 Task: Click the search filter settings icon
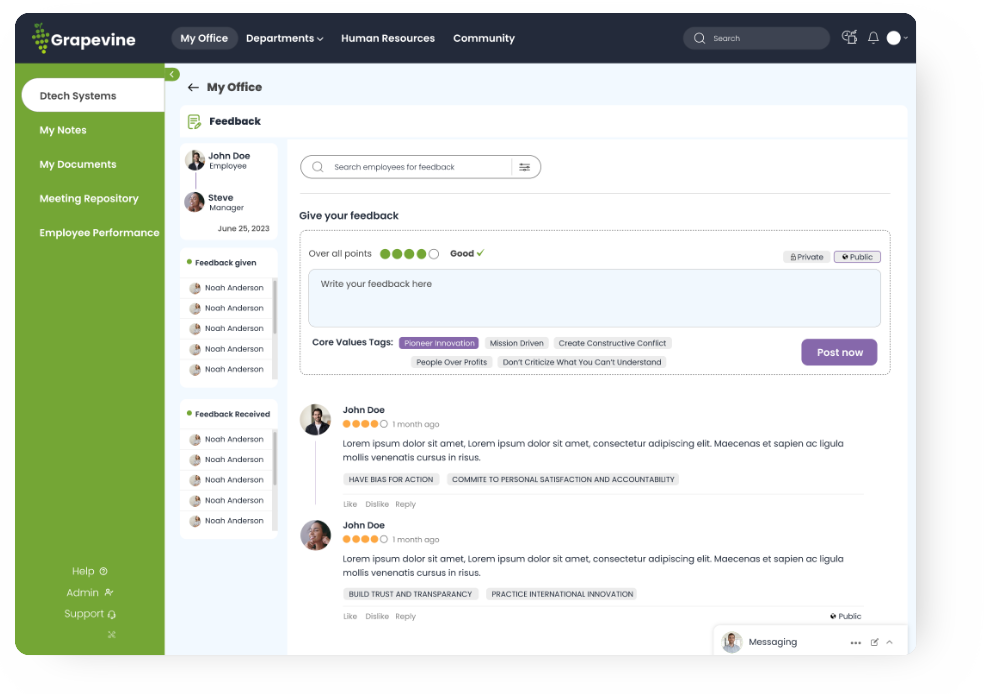coord(524,167)
